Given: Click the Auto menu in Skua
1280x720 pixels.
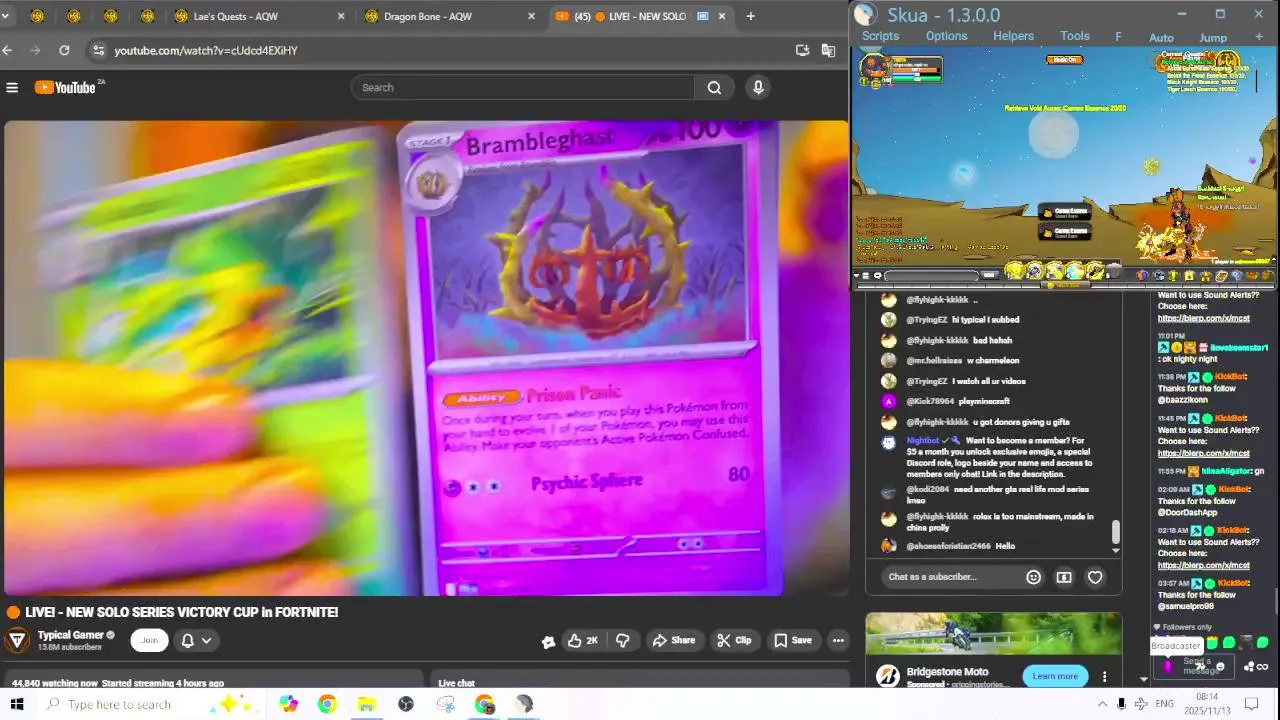Looking at the screenshot, I should click(1161, 38).
